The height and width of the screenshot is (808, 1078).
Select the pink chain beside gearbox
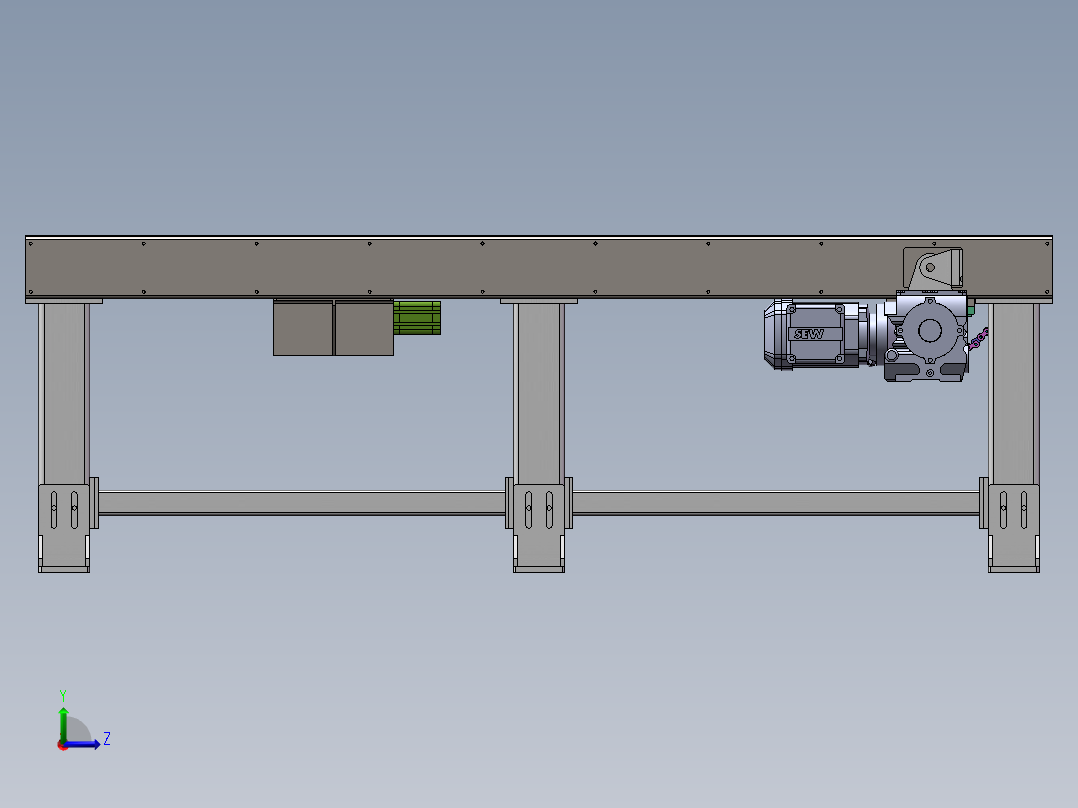click(x=978, y=339)
